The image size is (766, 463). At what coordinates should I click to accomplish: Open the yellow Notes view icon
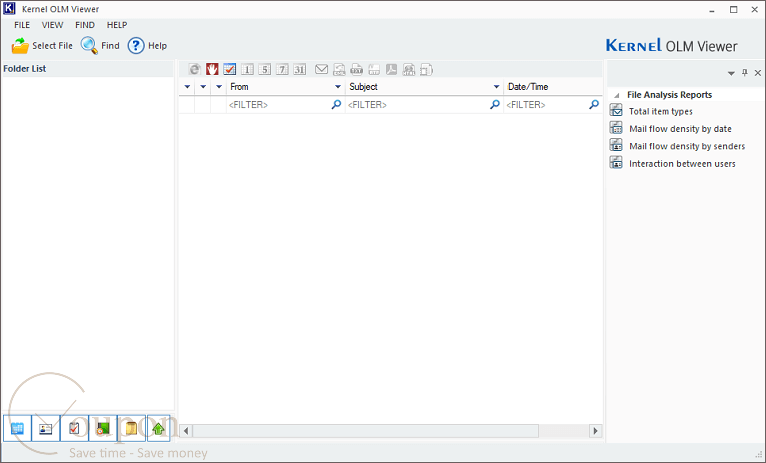131,428
